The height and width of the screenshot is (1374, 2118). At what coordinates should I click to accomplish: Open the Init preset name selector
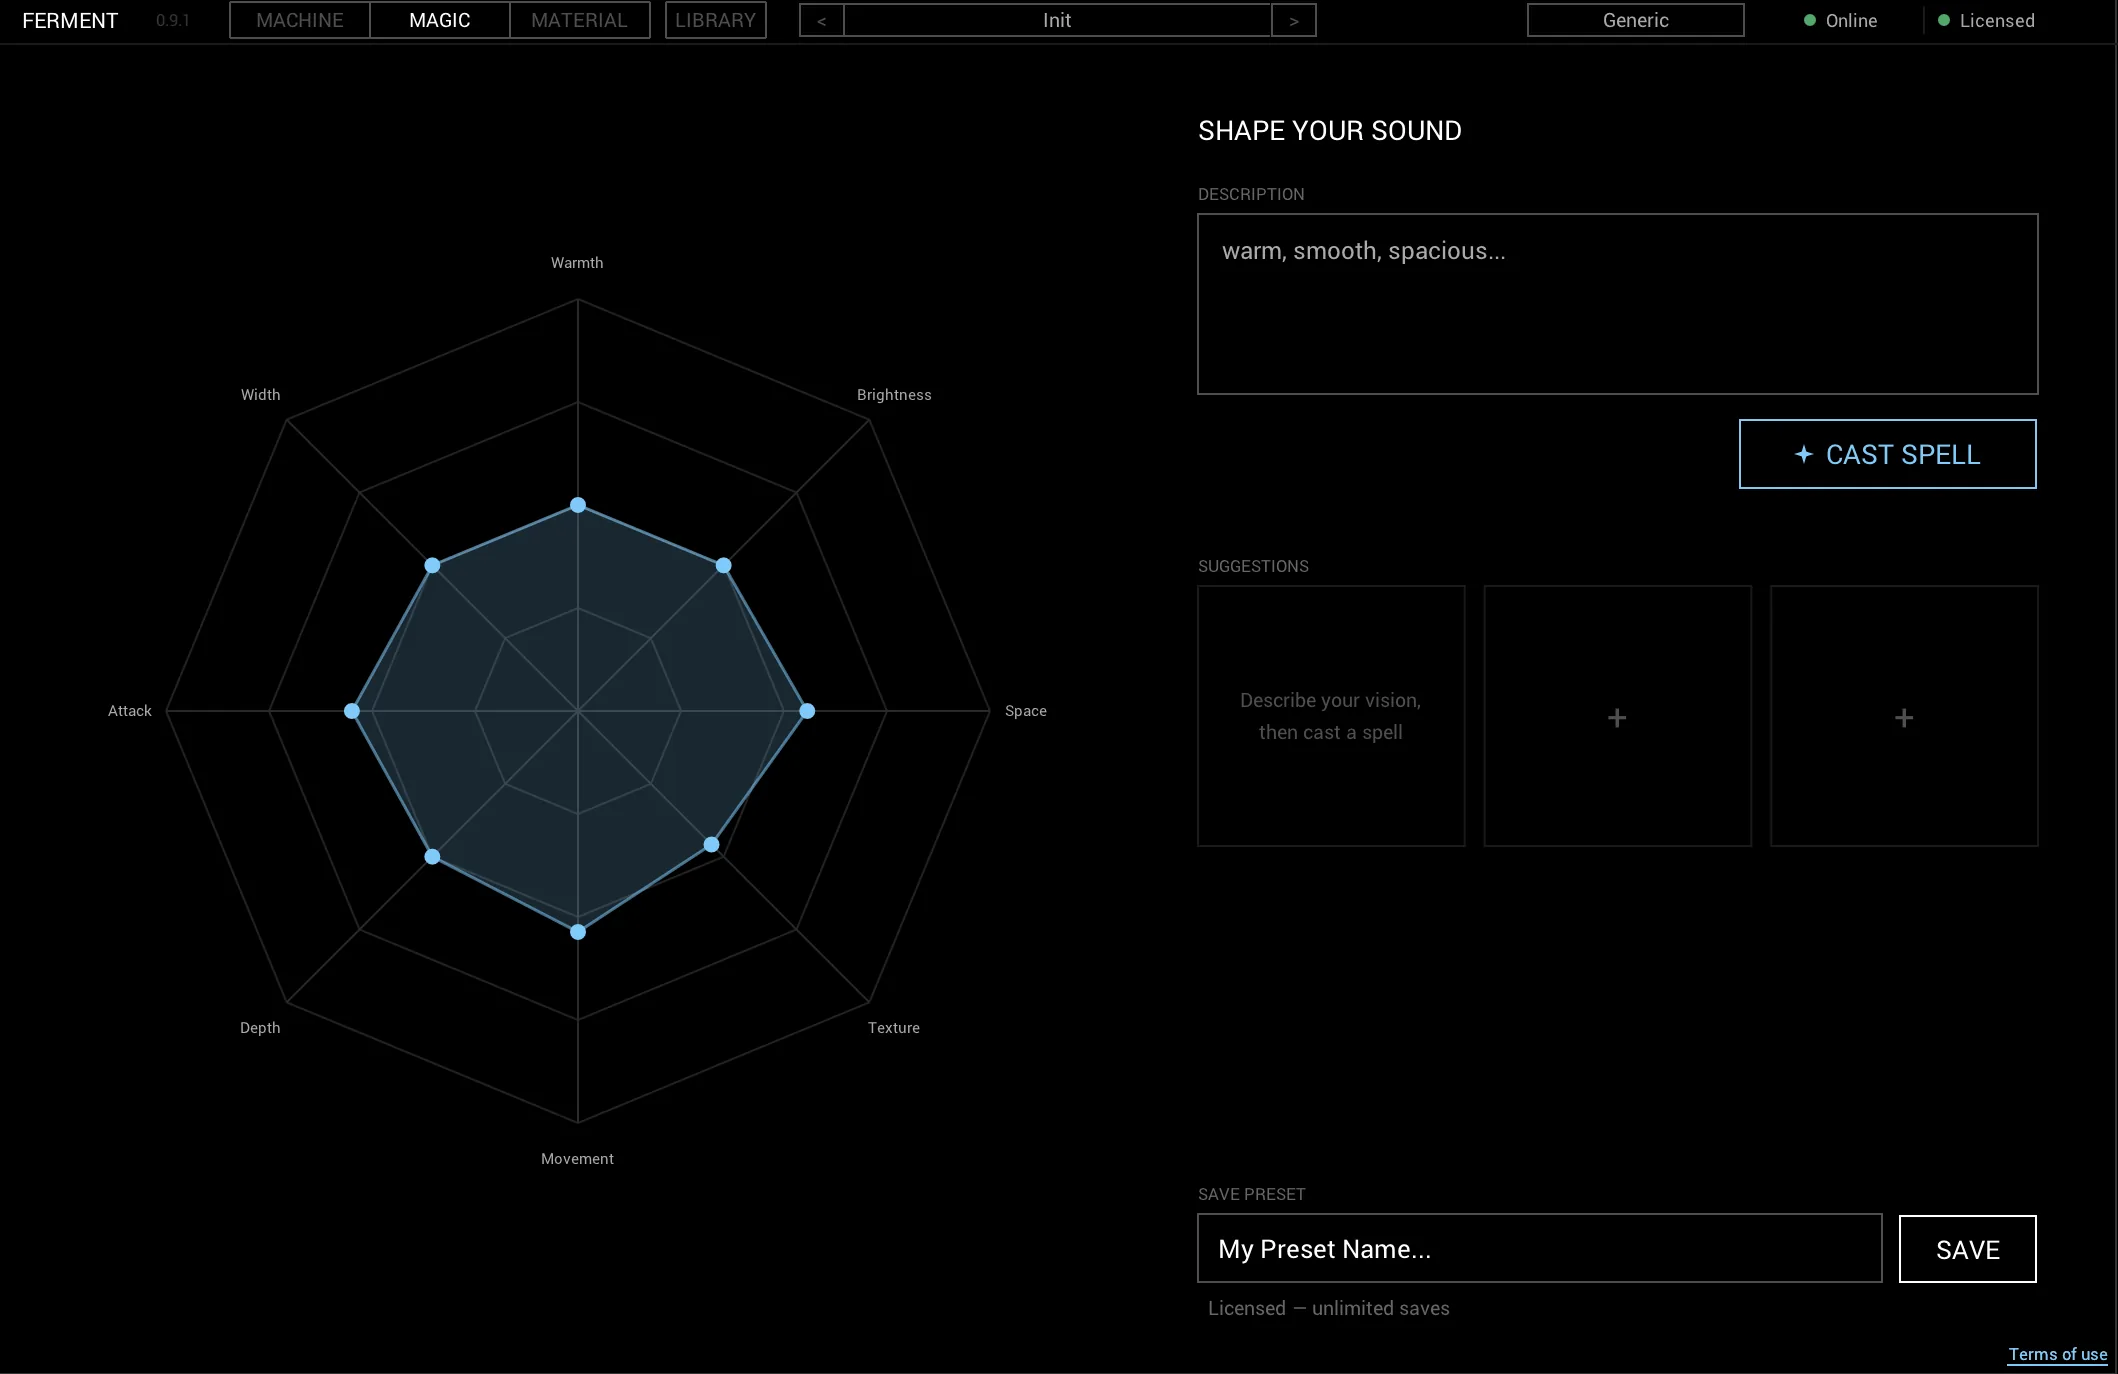click(x=1057, y=20)
